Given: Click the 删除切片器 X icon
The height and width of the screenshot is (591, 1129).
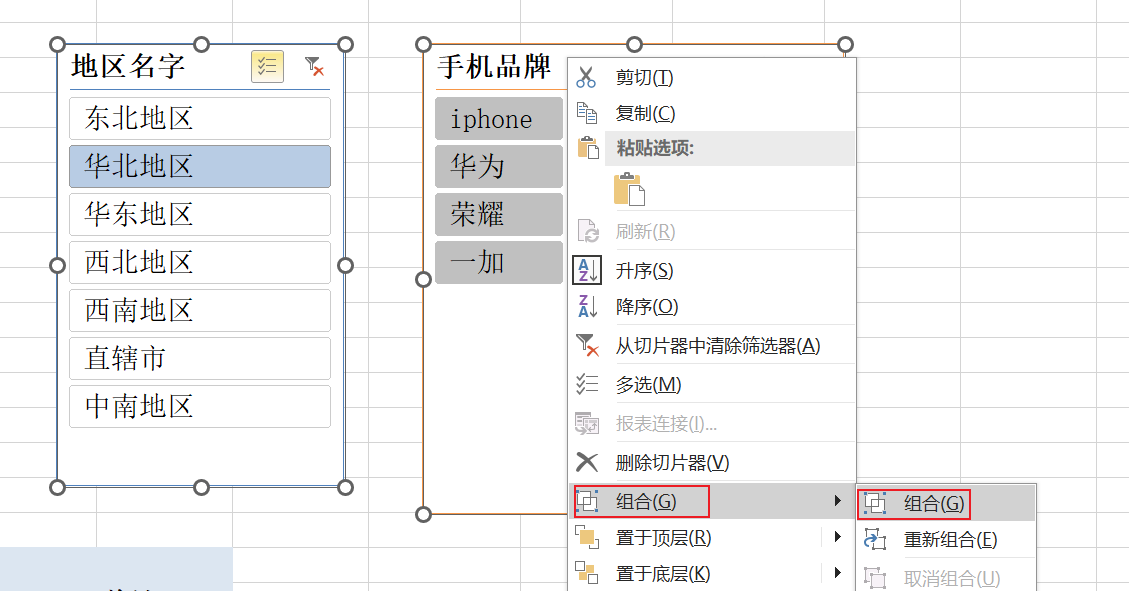Looking at the screenshot, I should coord(588,462).
